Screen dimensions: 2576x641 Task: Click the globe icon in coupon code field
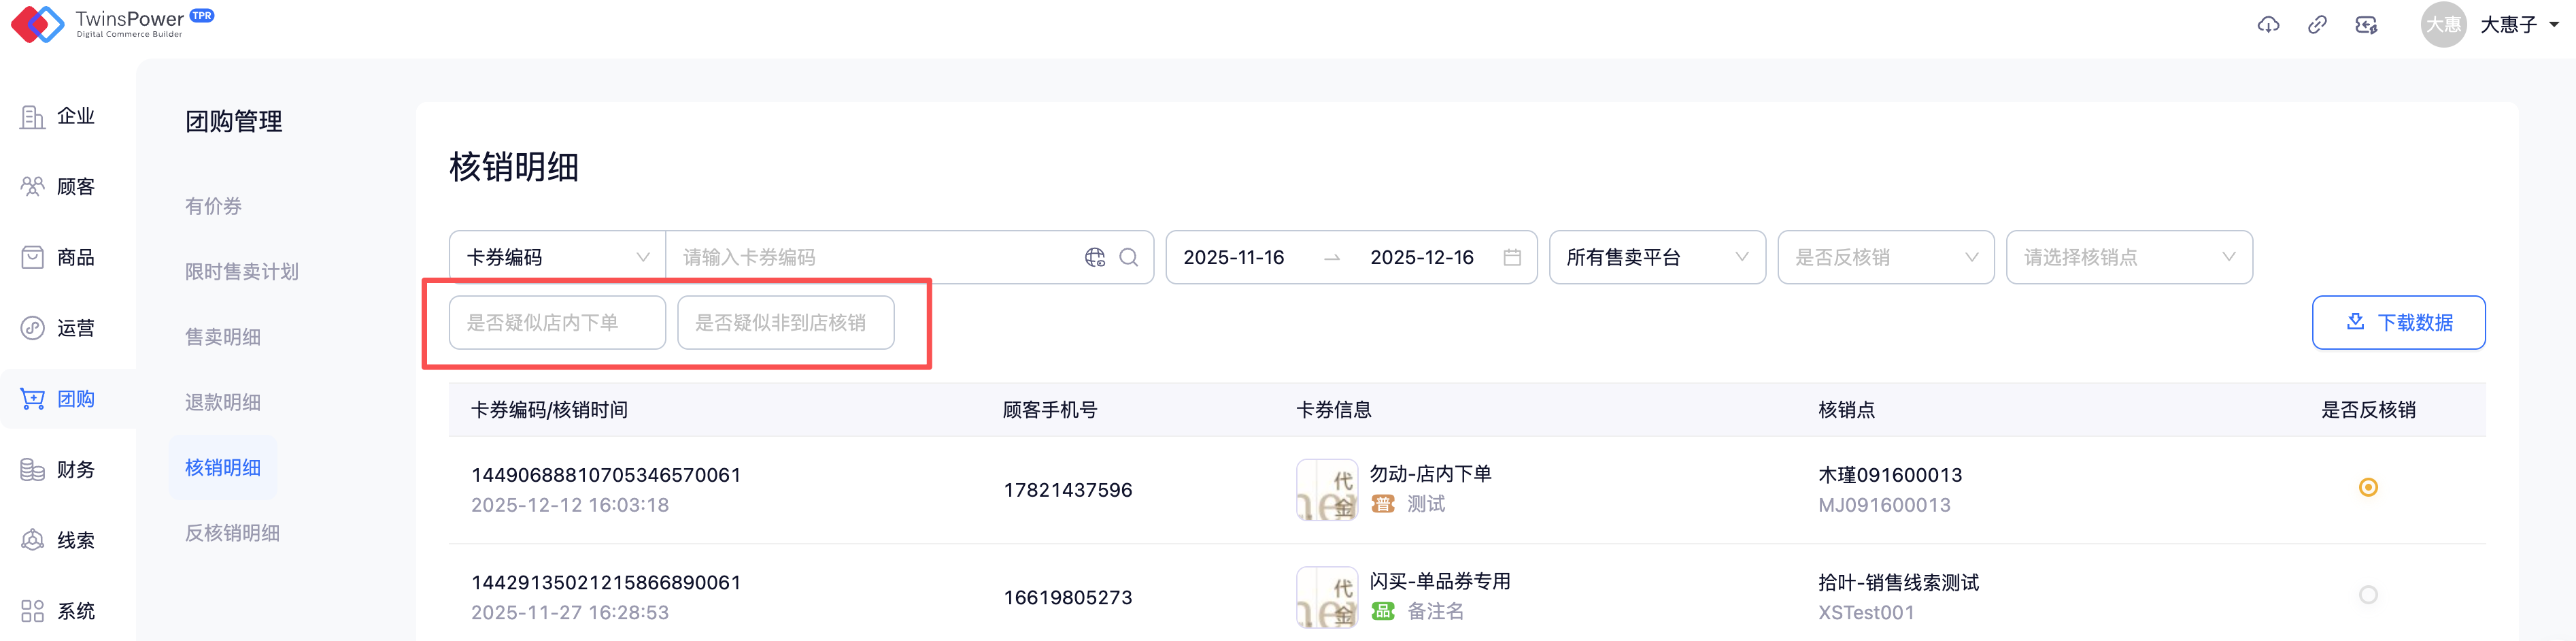(x=1095, y=258)
